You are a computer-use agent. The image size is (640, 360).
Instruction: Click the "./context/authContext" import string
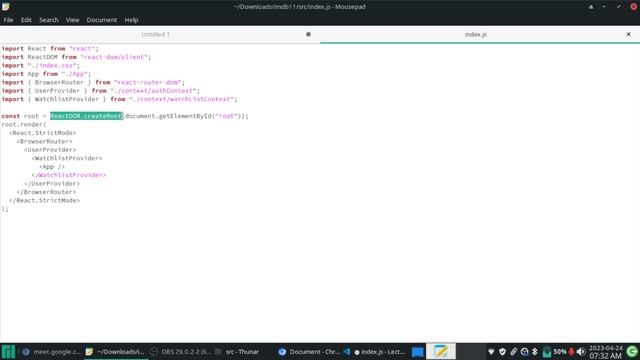(x=153, y=91)
